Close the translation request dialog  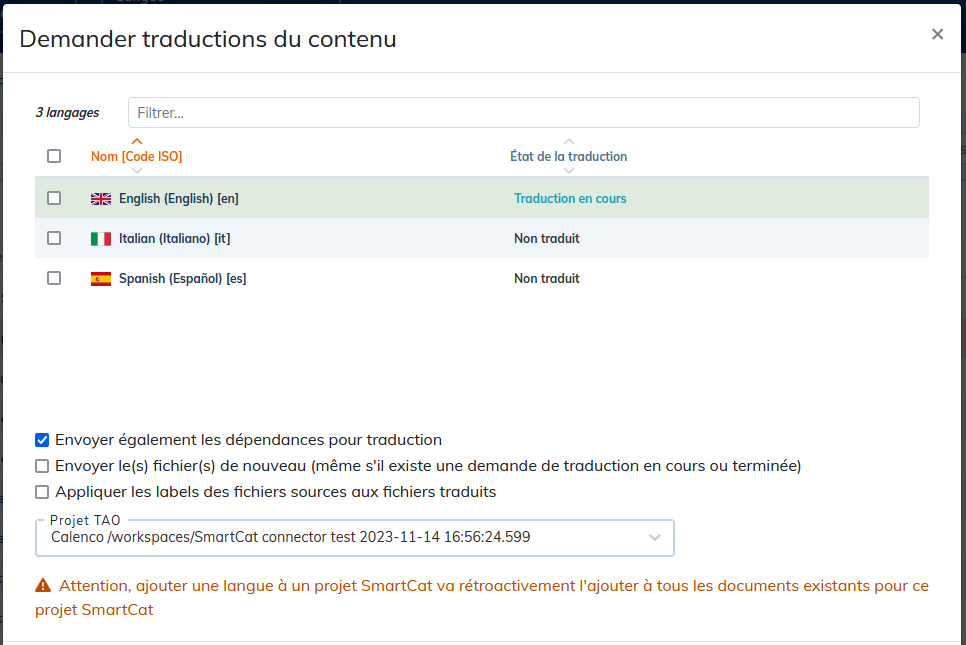pos(937,34)
